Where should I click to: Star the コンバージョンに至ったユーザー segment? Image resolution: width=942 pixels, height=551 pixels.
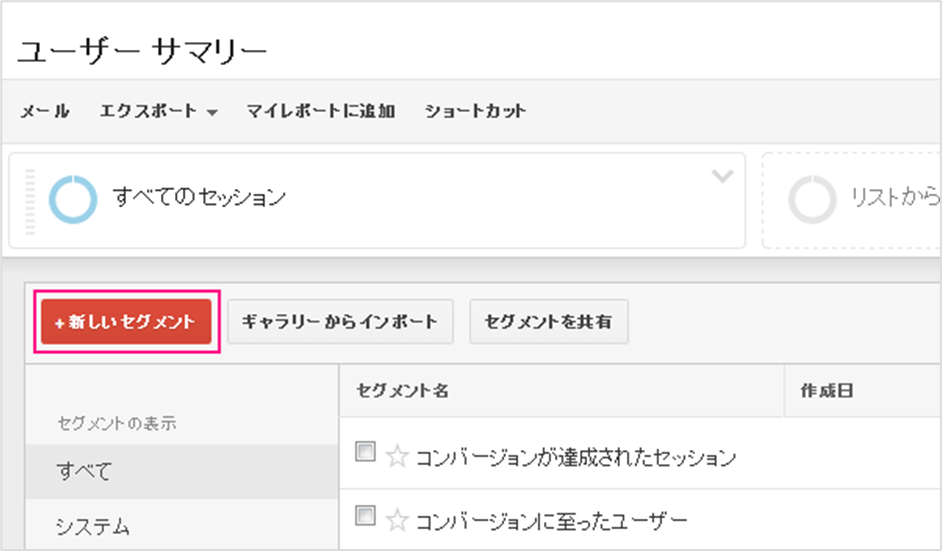tap(397, 520)
